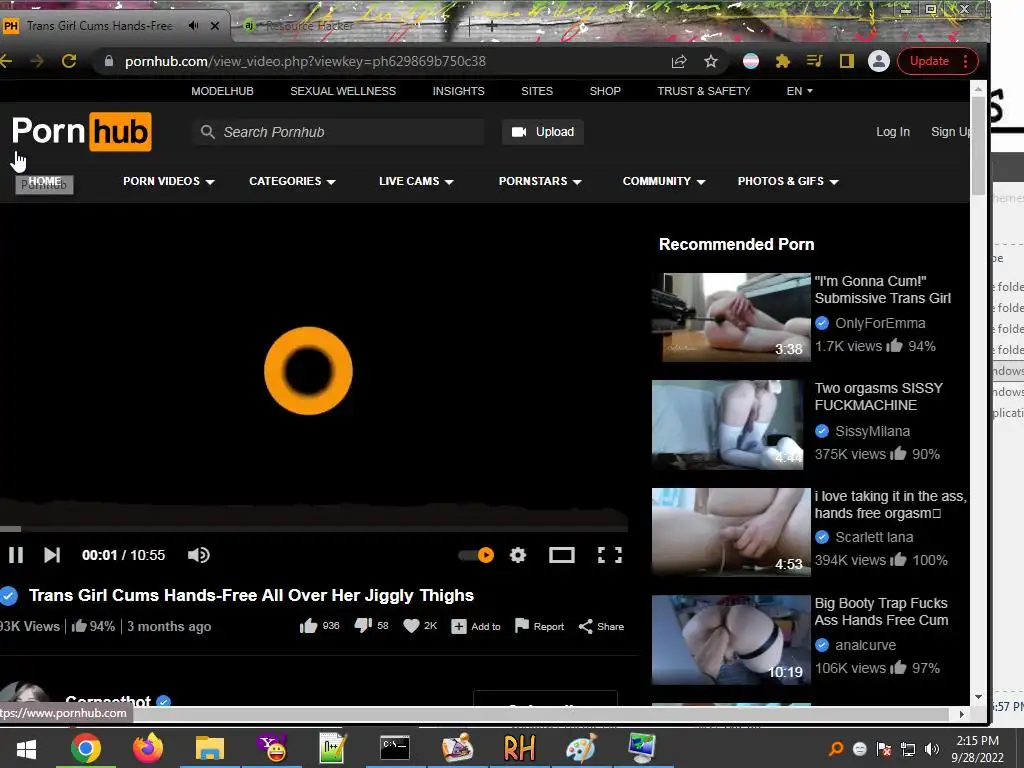This screenshot has width=1024, height=768.
Task: Reload the page
Action: click(x=69, y=61)
